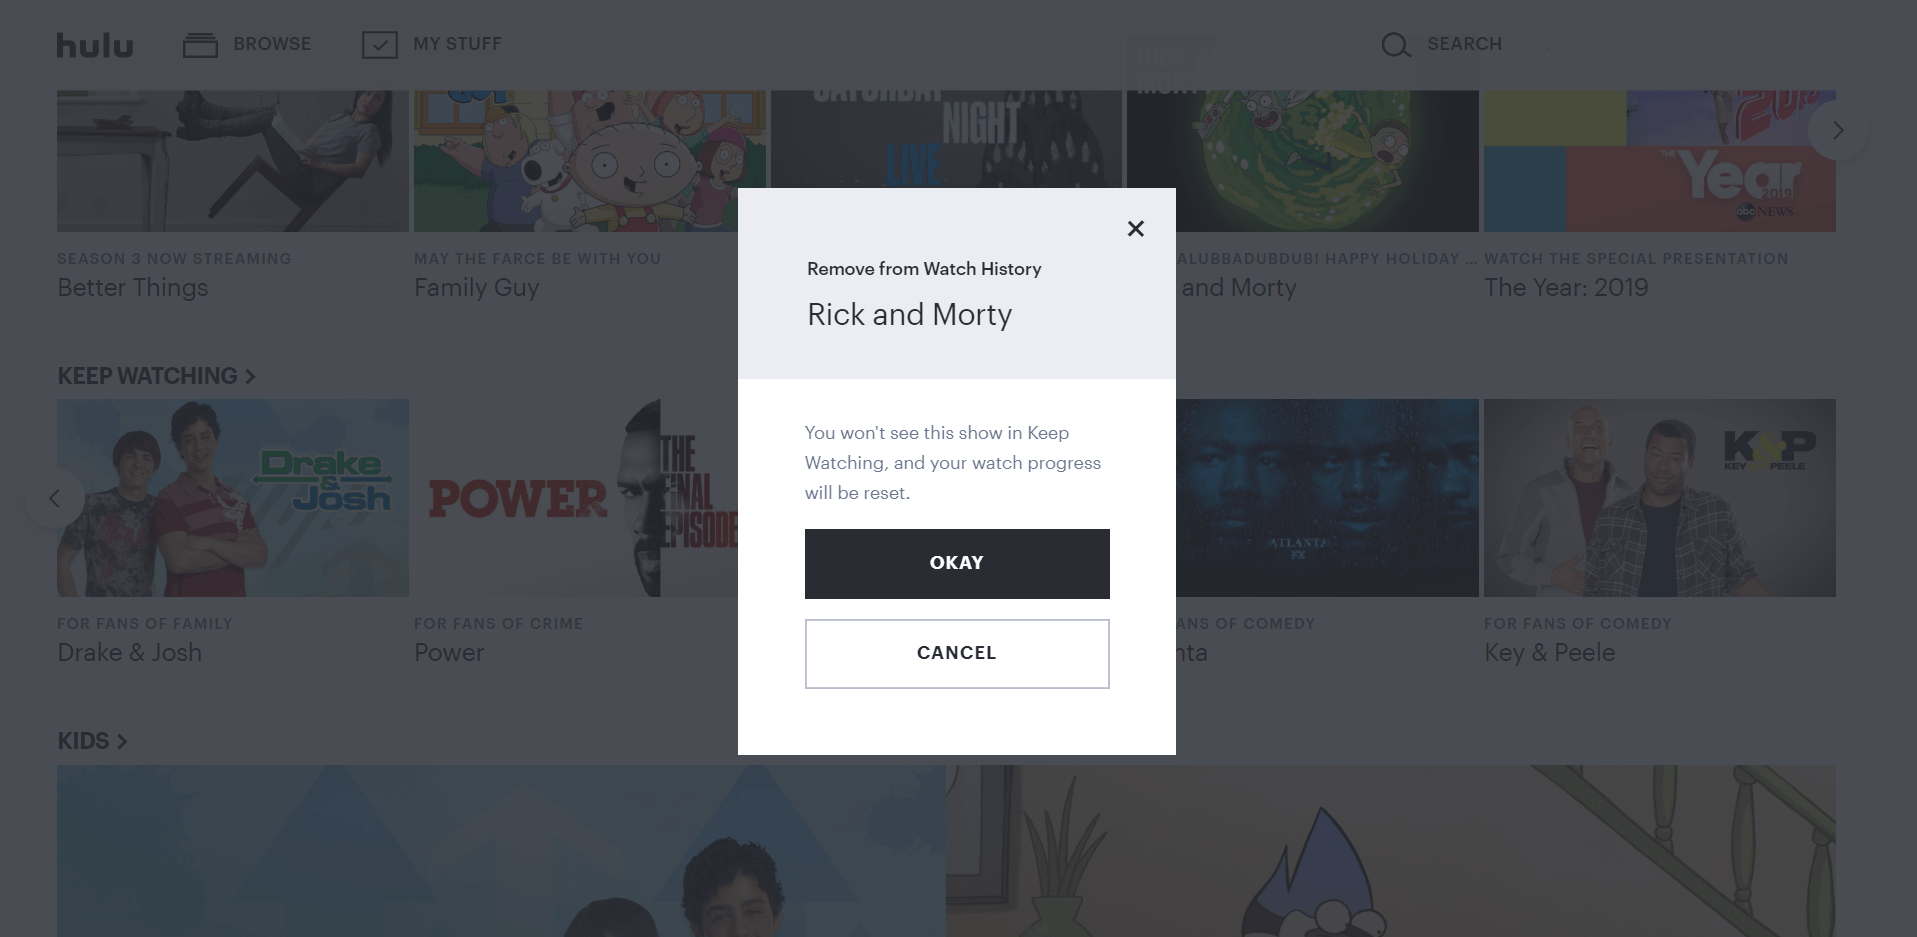Open the Browse menu
Screen dimensions: 1917x937
272,44
